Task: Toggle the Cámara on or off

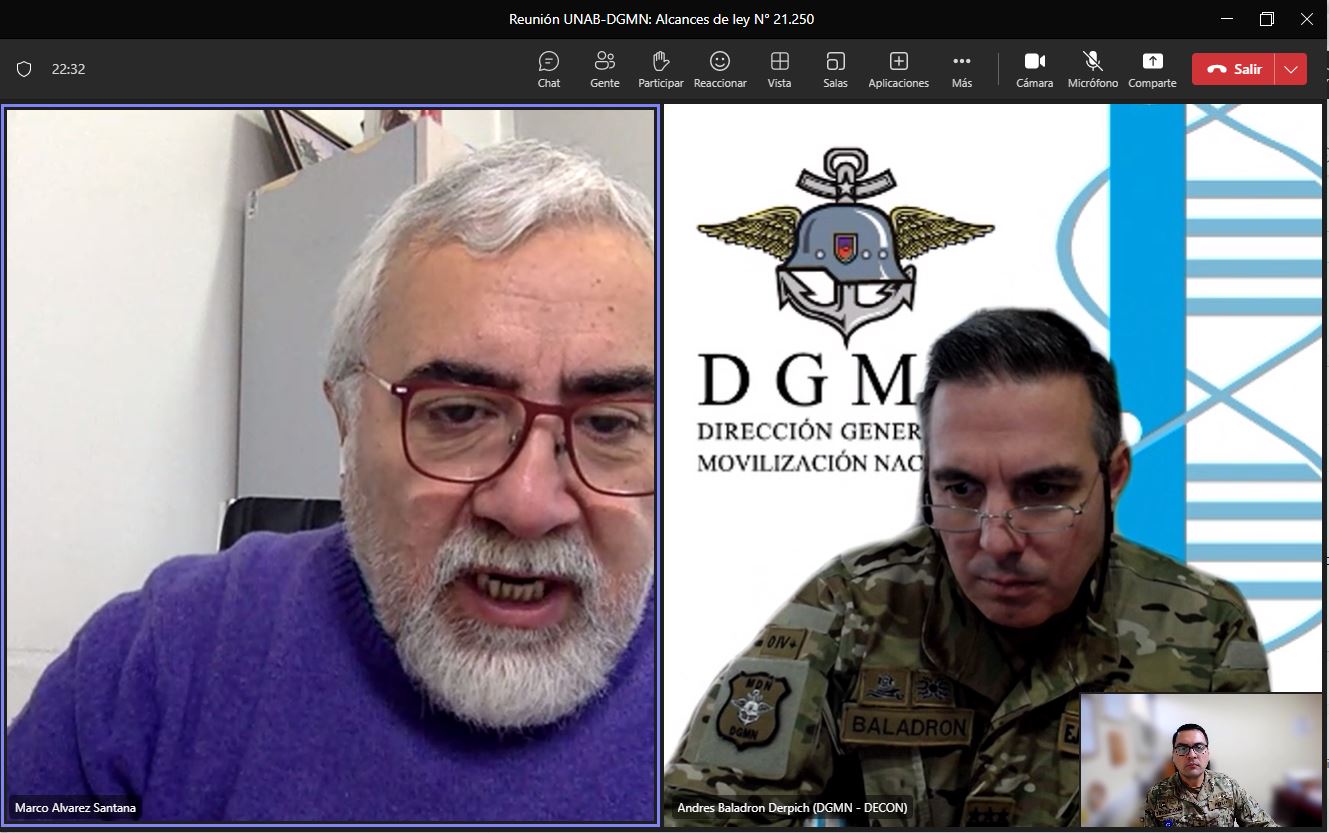Action: 1034,69
